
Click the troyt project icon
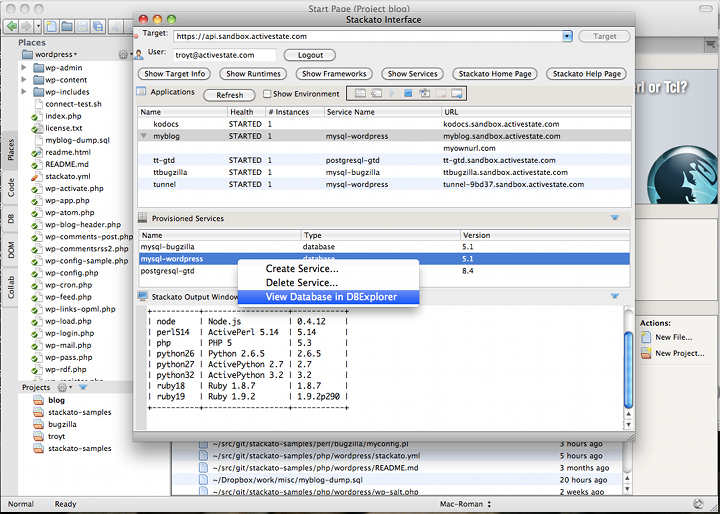38,436
